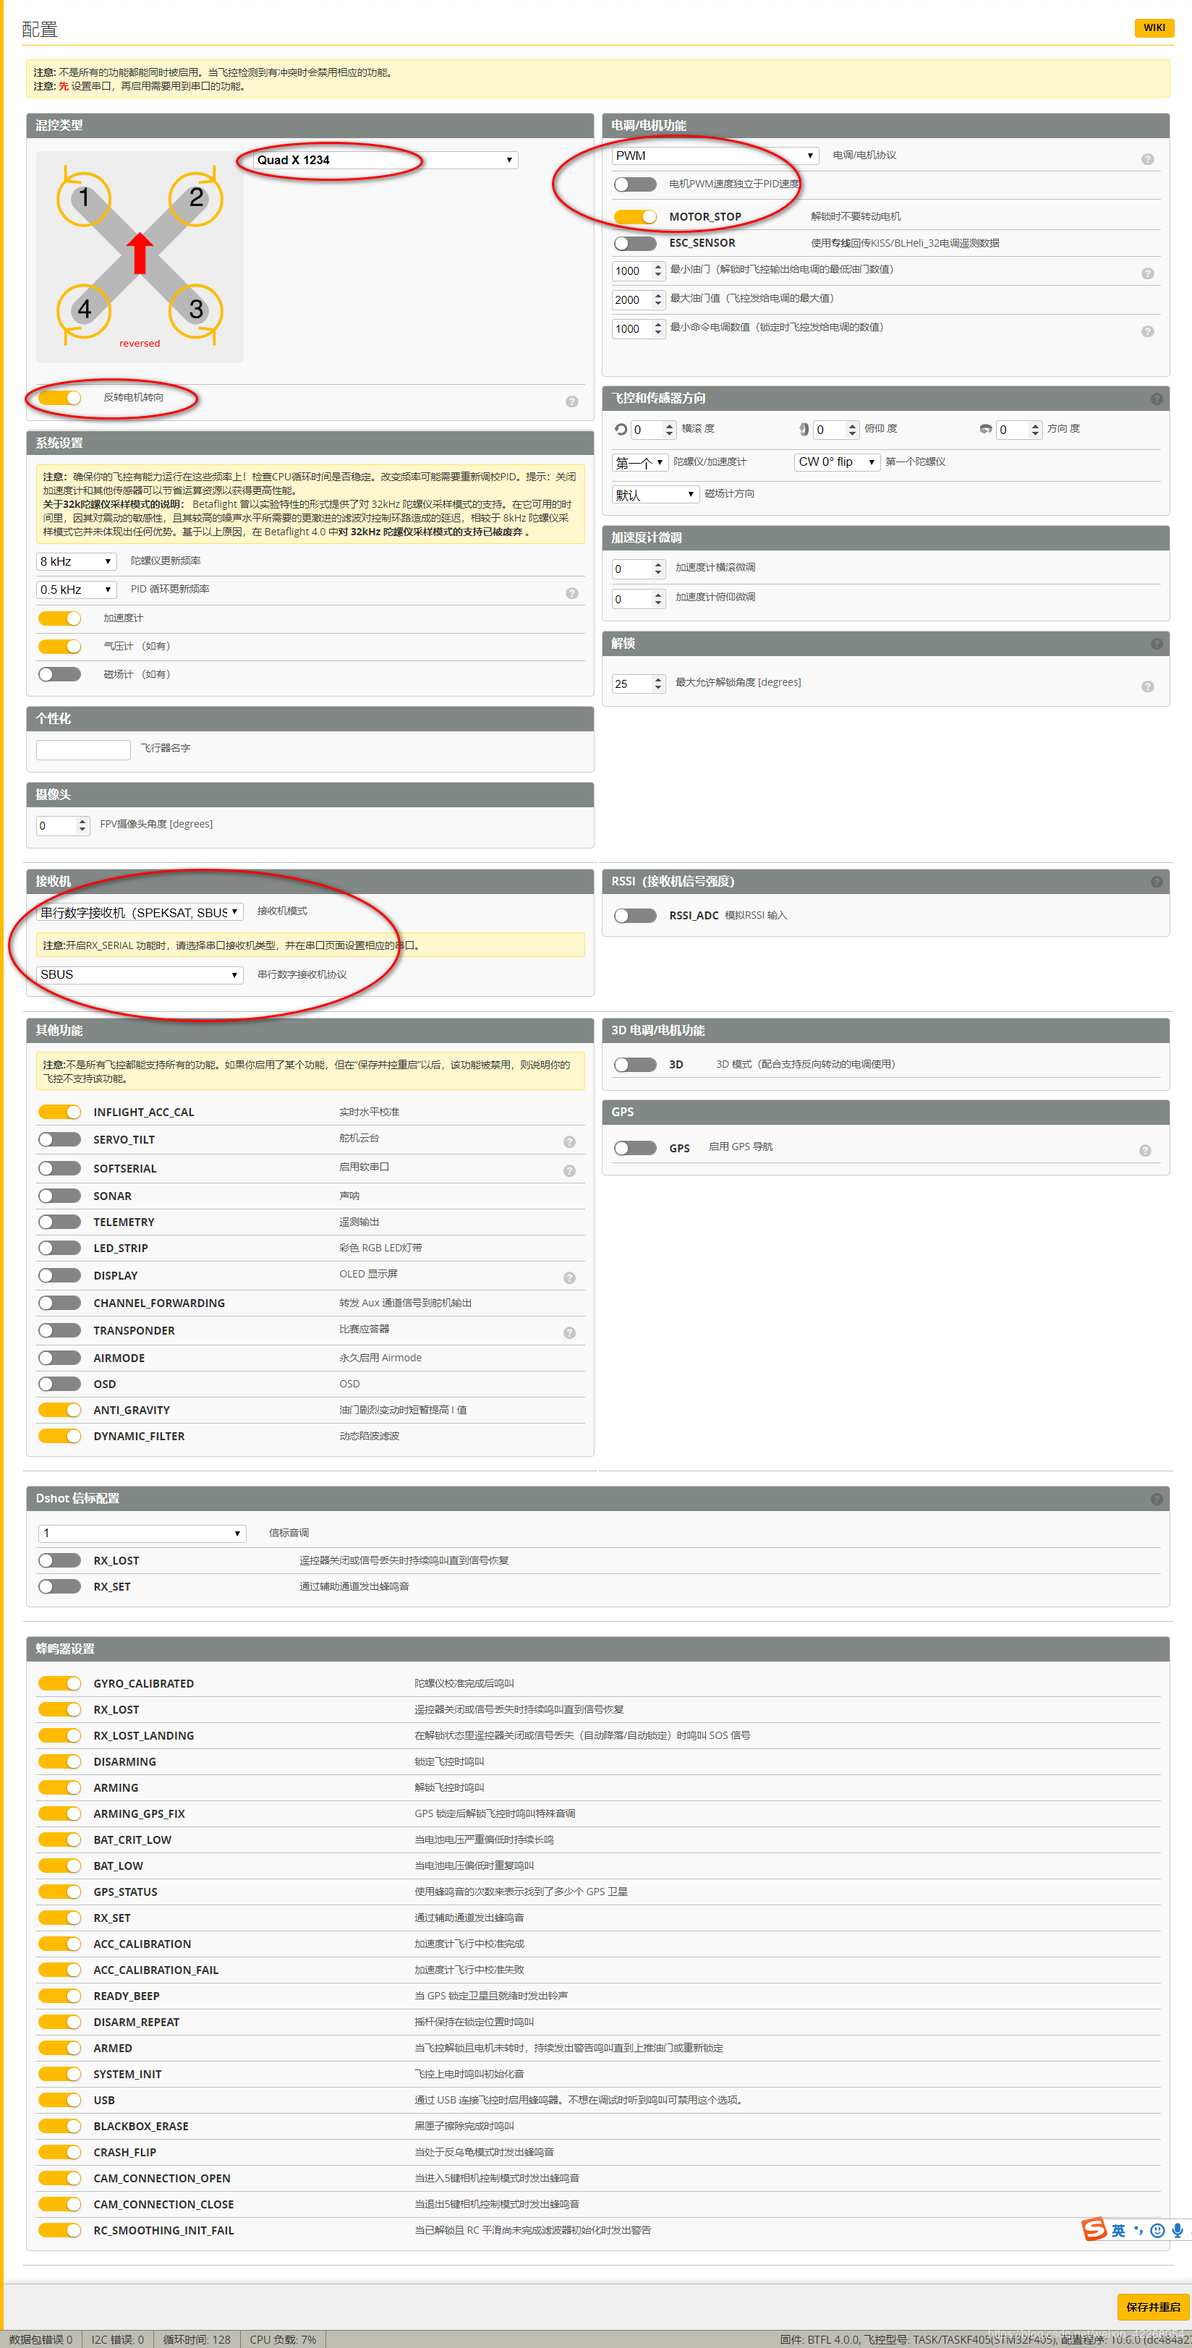Click Sogou input method microphone icon

click(1177, 2231)
